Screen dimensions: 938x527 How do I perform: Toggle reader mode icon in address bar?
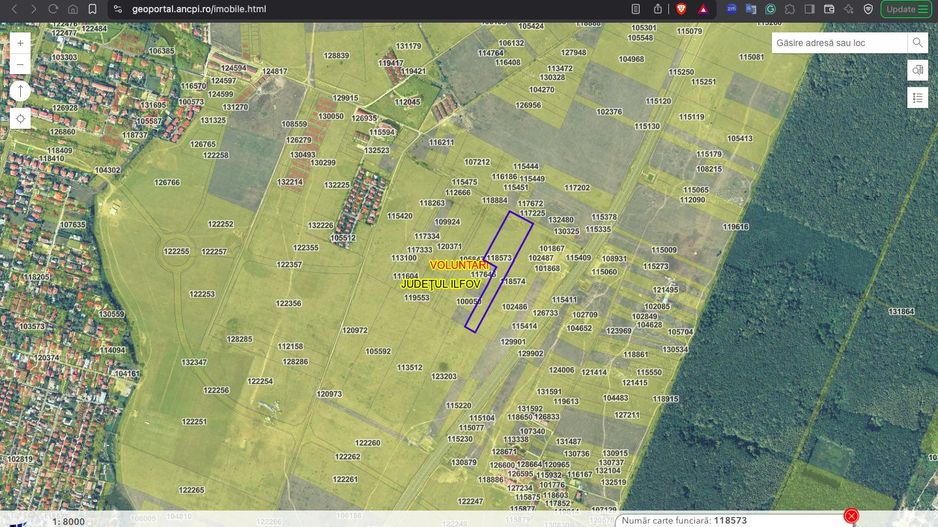[x=636, y=9]
